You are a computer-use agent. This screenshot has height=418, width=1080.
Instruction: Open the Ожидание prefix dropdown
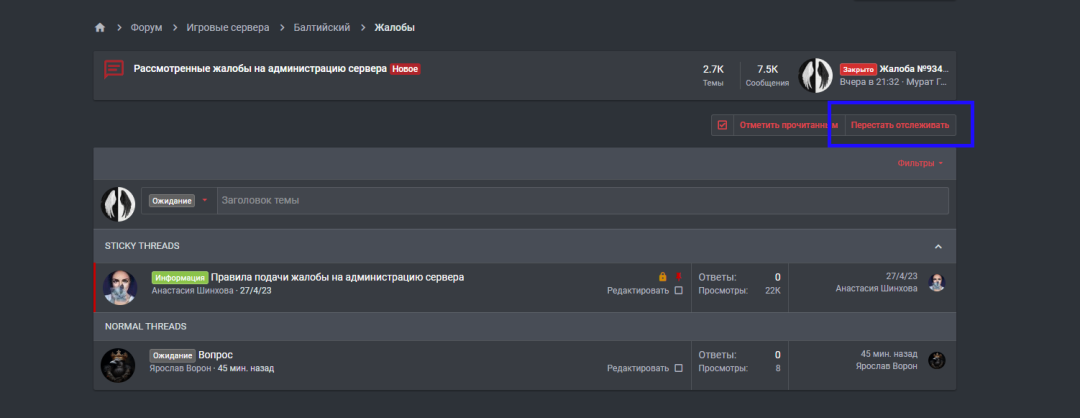click(179, 201)
